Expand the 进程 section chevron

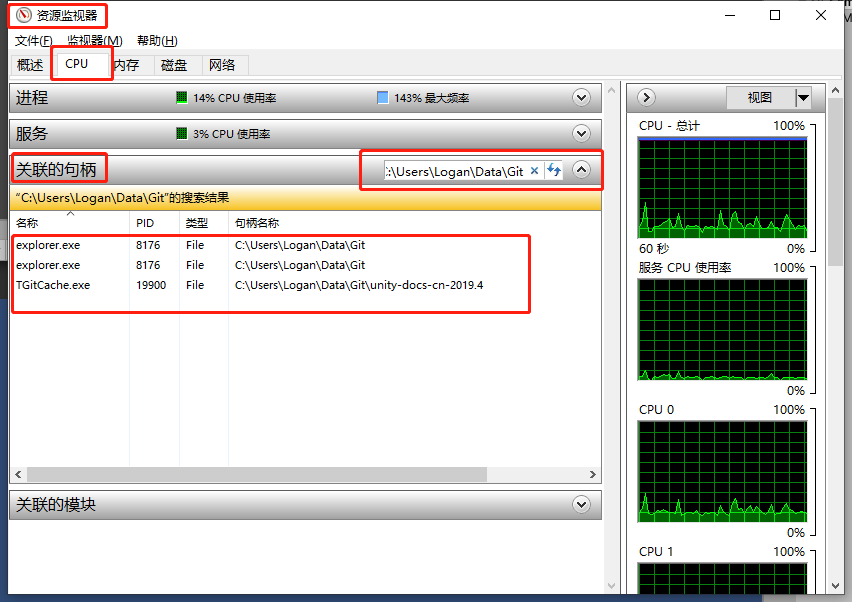[581, 98]
